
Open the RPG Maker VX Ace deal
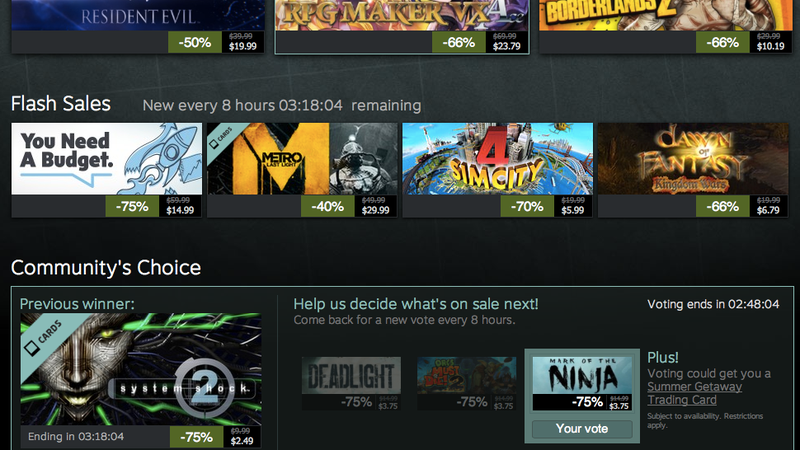402,15
